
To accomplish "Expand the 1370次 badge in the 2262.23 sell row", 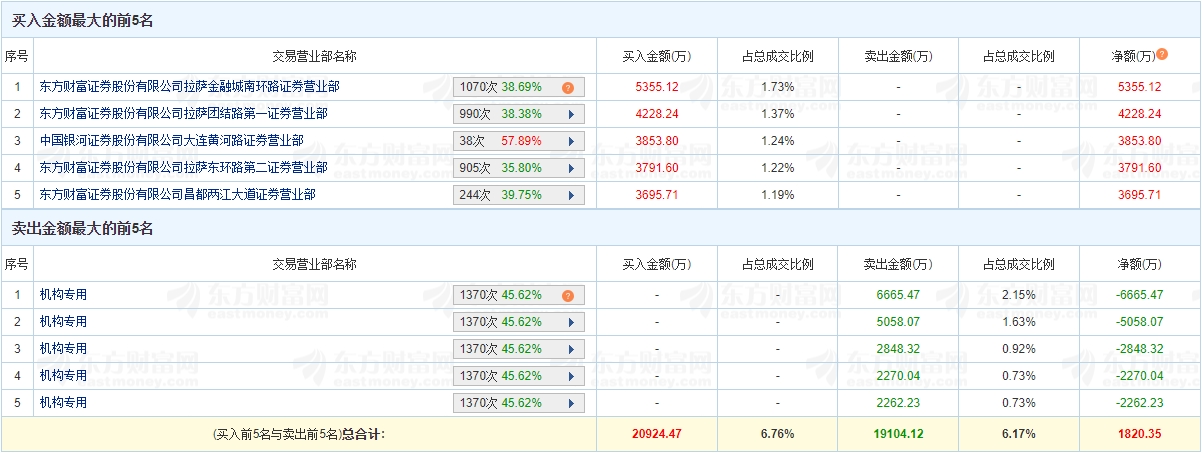I will (x=571, y=404).
